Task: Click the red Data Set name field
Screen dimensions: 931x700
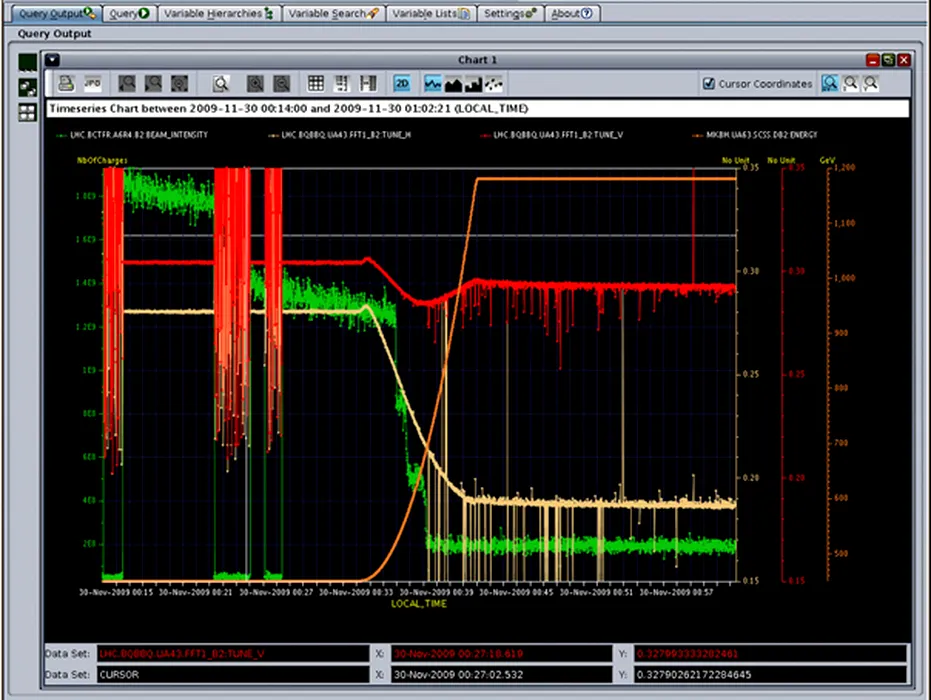Action: (x=233, y=654)
